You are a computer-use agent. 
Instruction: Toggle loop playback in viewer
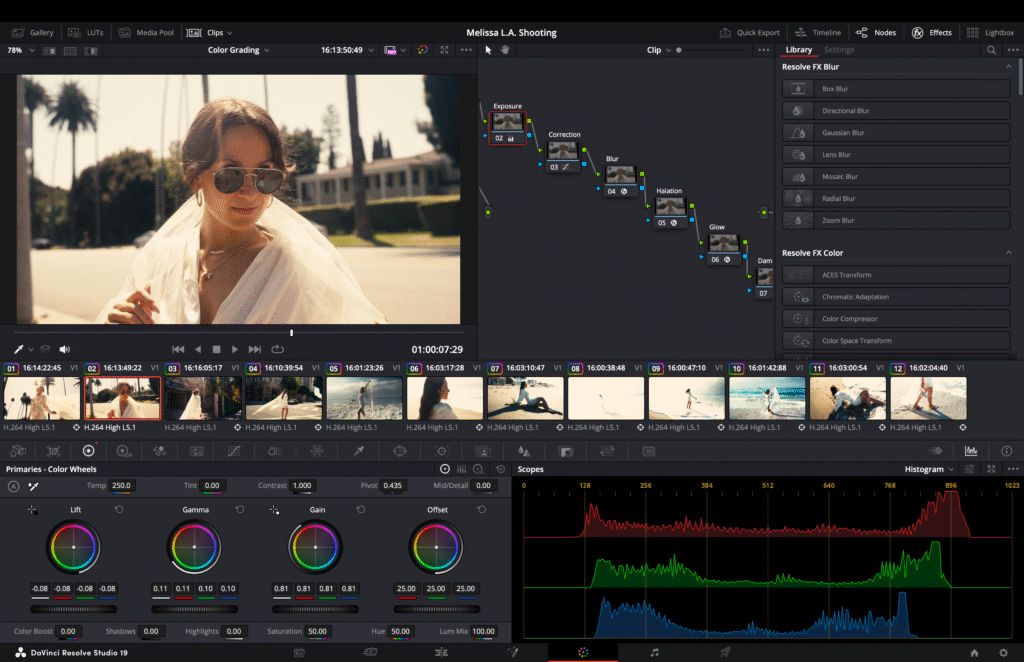point(277,349)
